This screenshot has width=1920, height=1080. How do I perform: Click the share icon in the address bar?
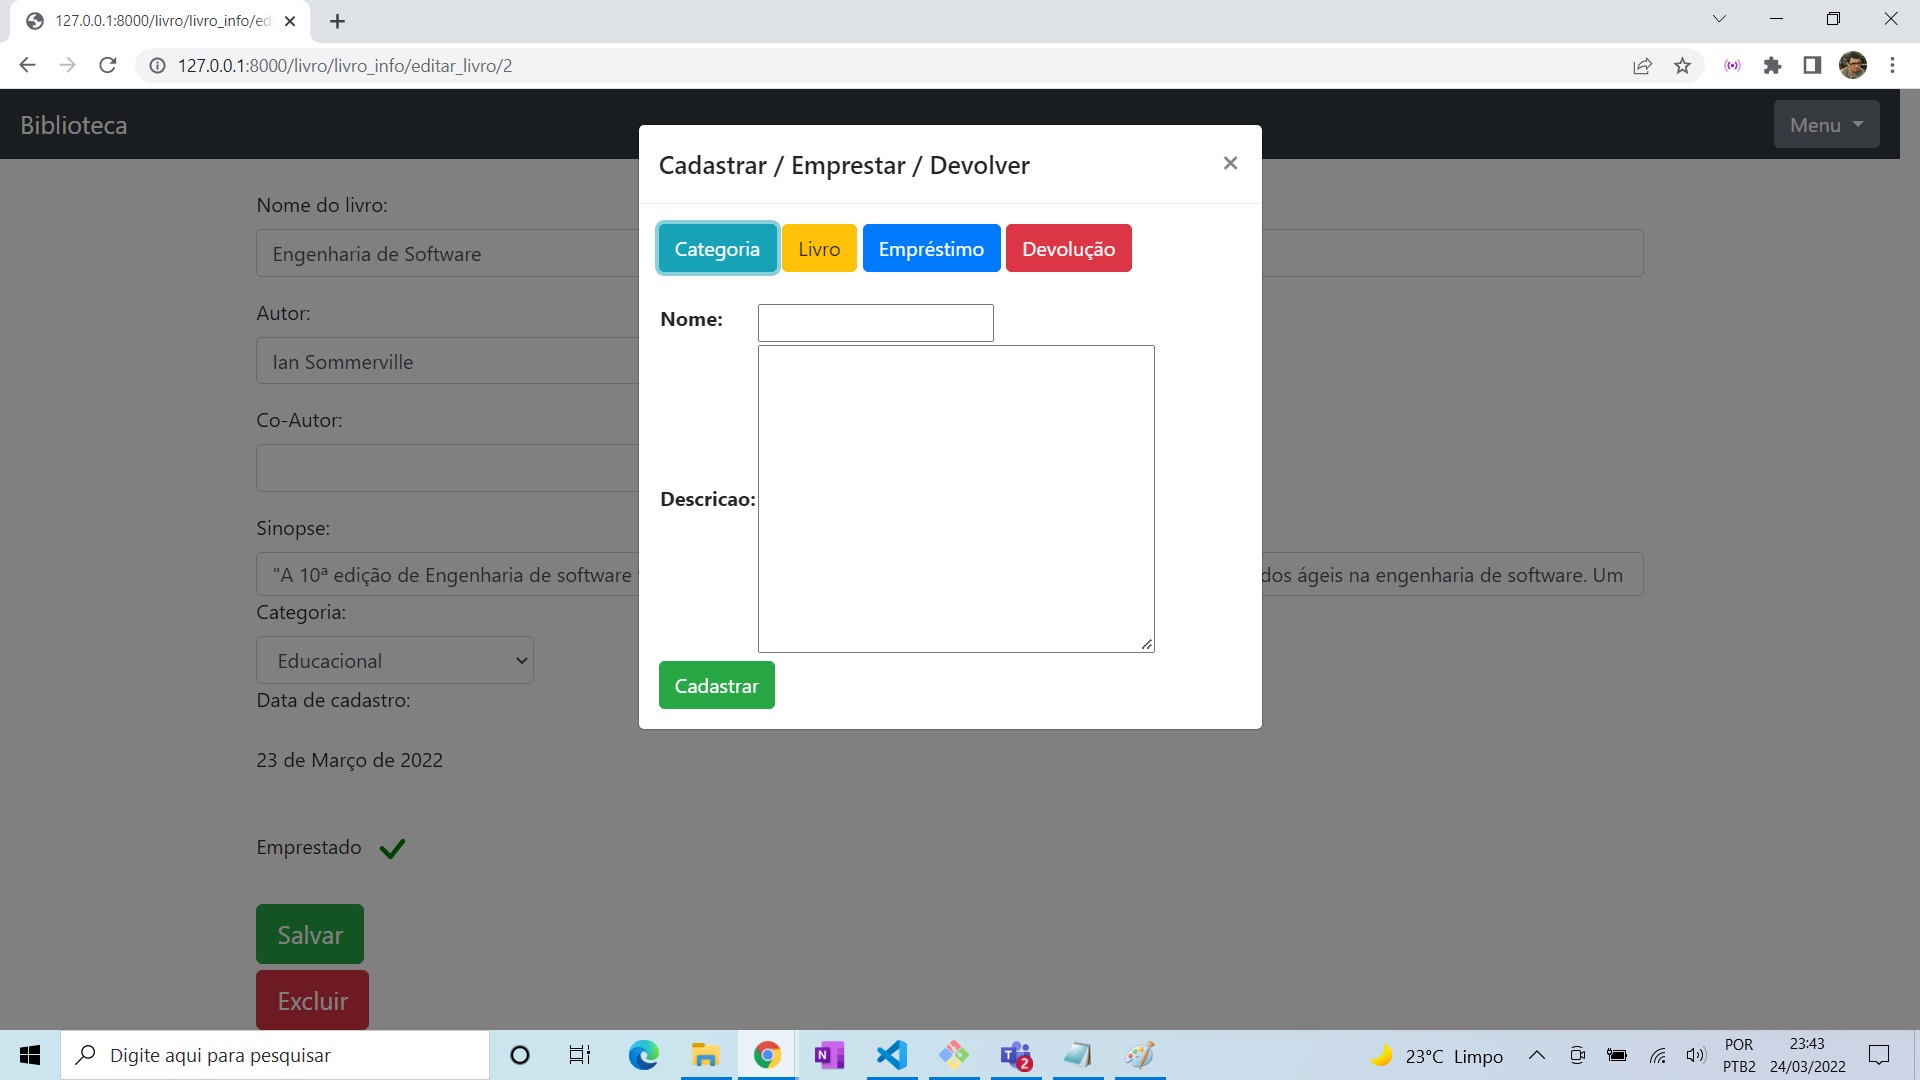pos(1642,65)
